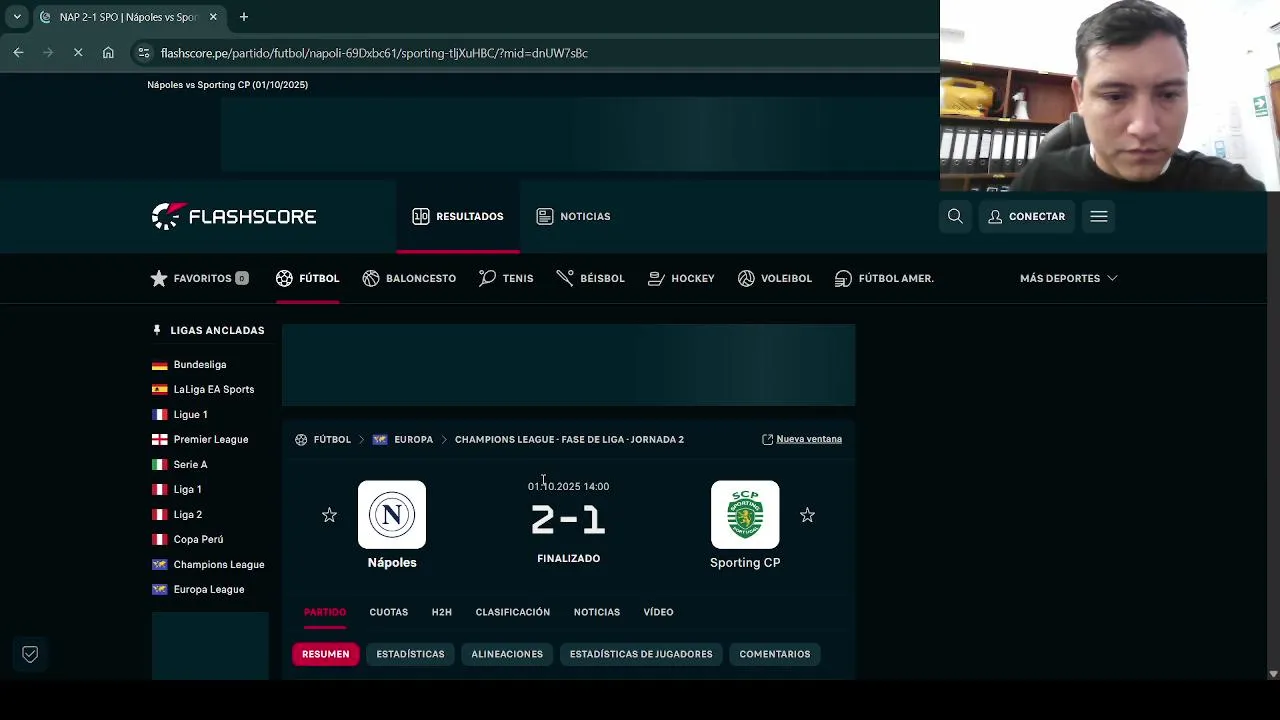
Task: Open site information icon in address bar
Action: click(x=144, y=53)
